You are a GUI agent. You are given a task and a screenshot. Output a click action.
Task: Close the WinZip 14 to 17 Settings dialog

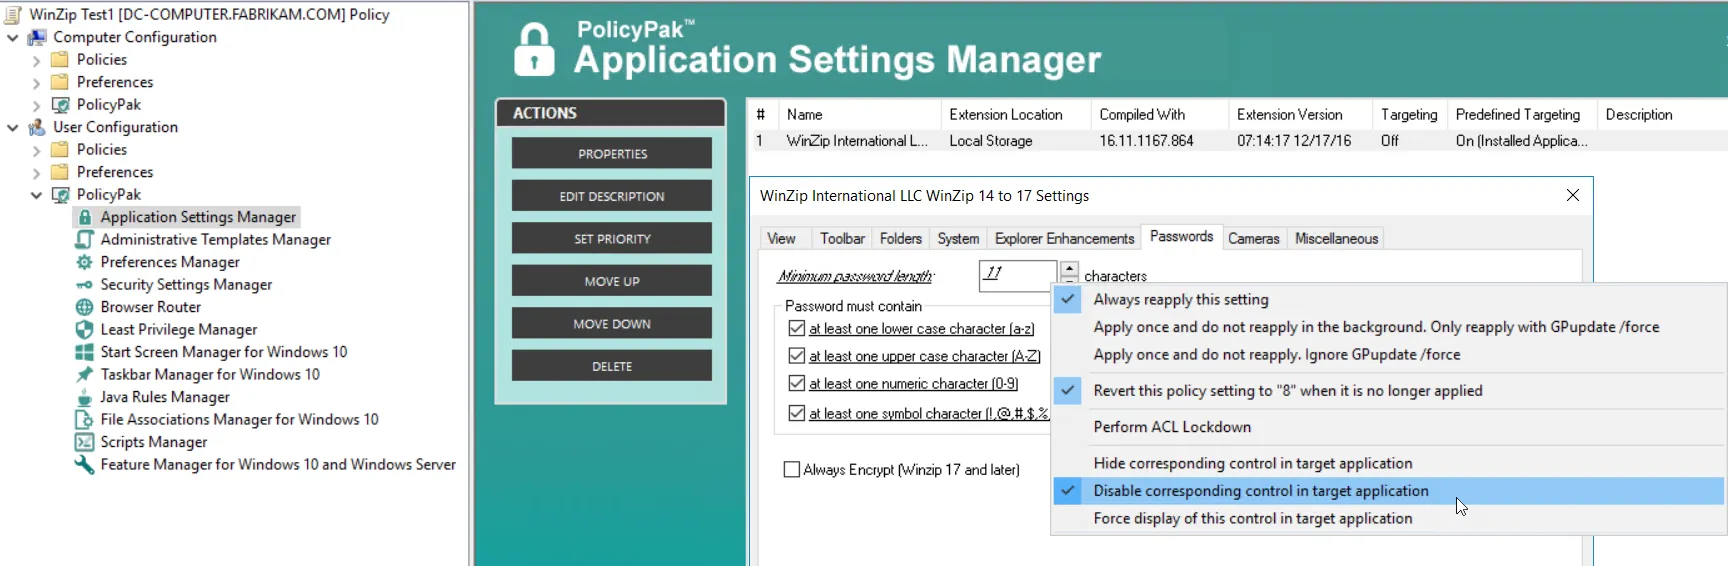coord(1573,195)
